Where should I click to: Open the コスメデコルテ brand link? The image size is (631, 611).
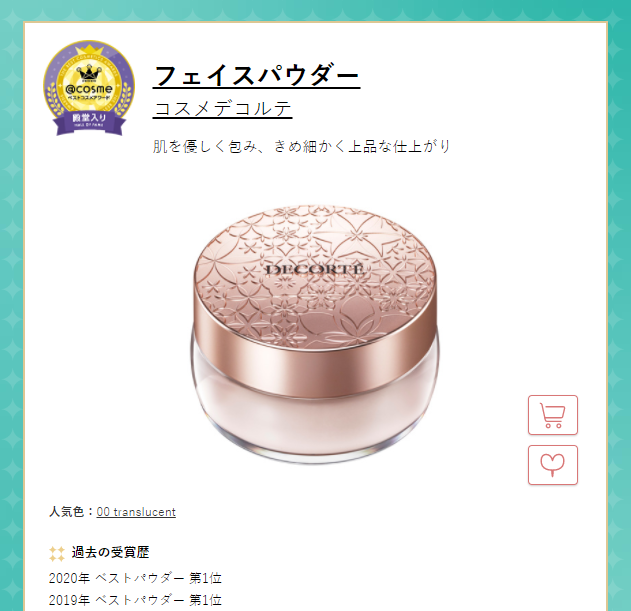(223, 109)
